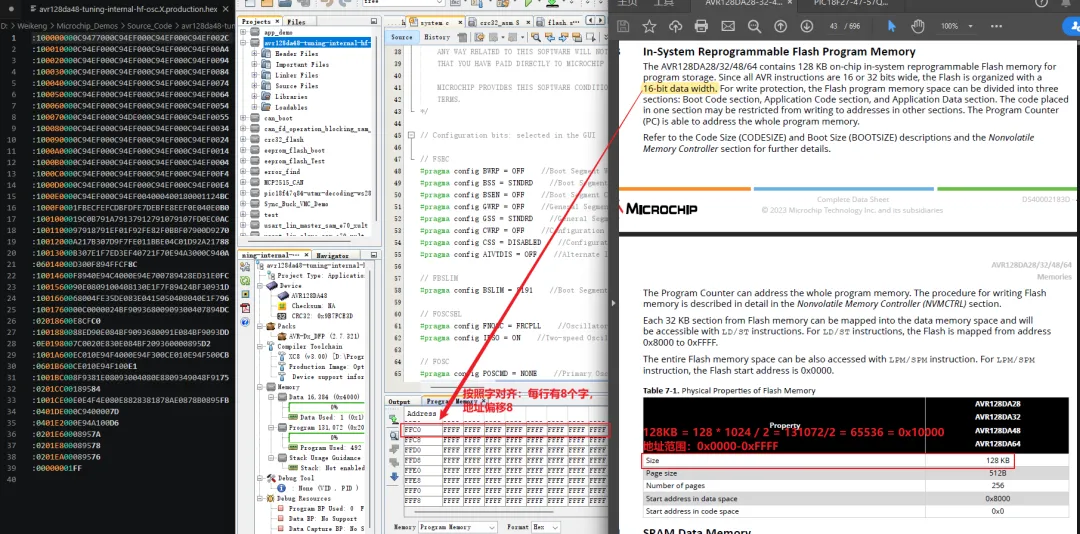Switch to the Source view button
Viewport: 1080px width, 534px height.
coord(402,37)
